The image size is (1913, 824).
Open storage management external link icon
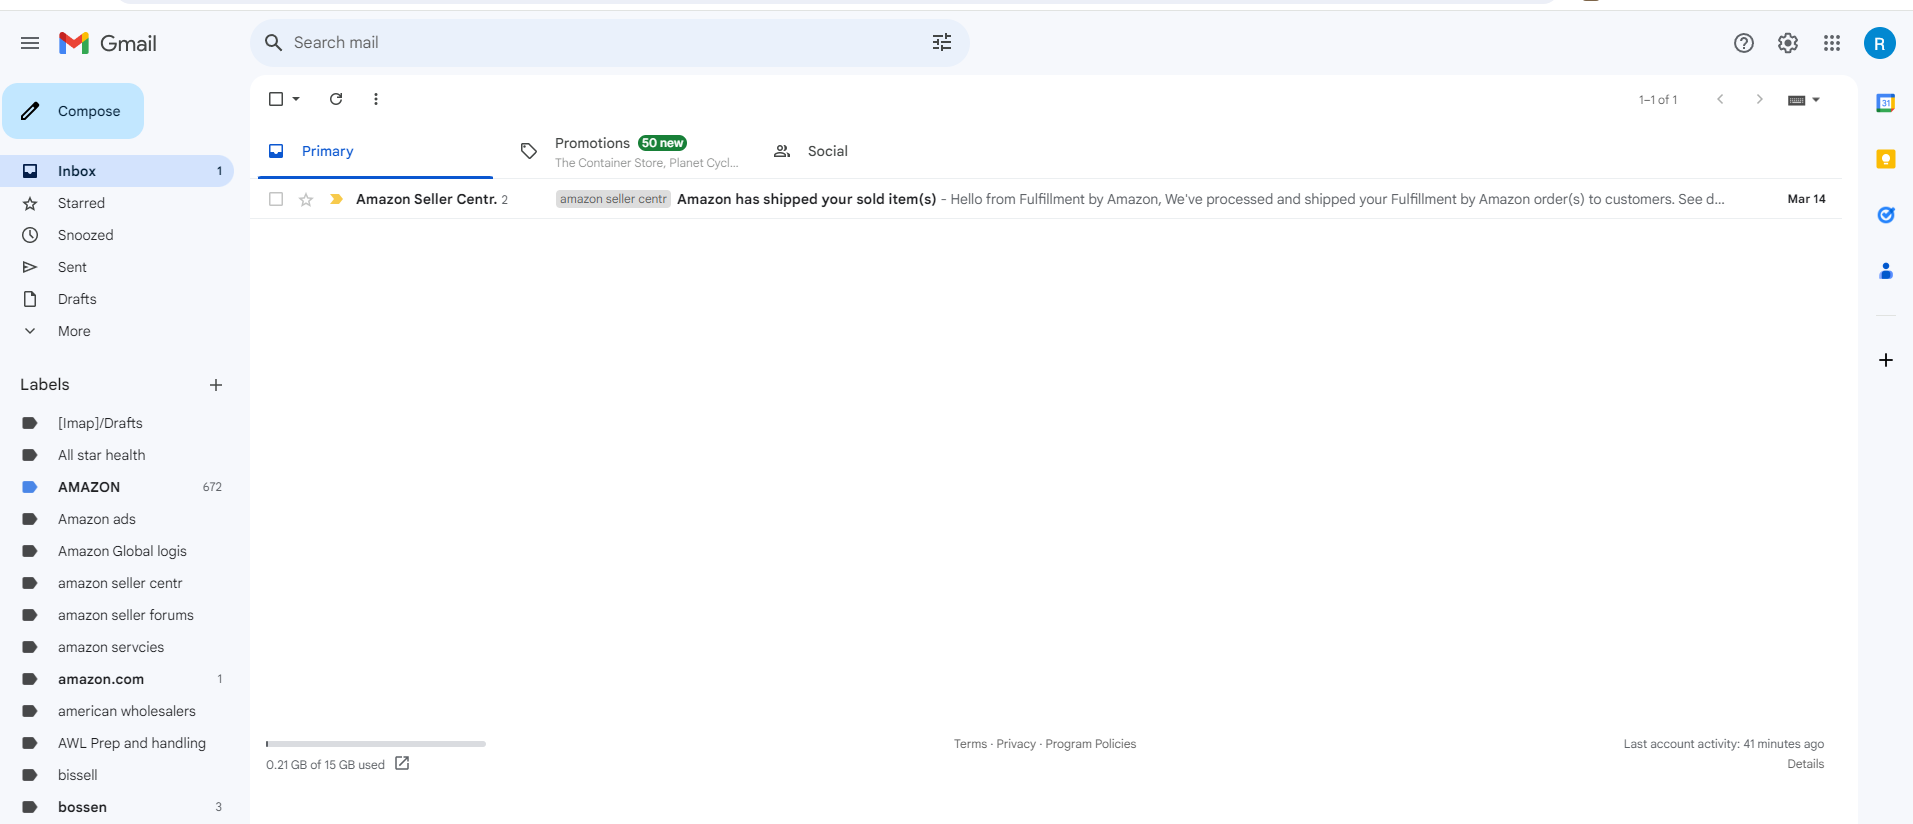402,763
